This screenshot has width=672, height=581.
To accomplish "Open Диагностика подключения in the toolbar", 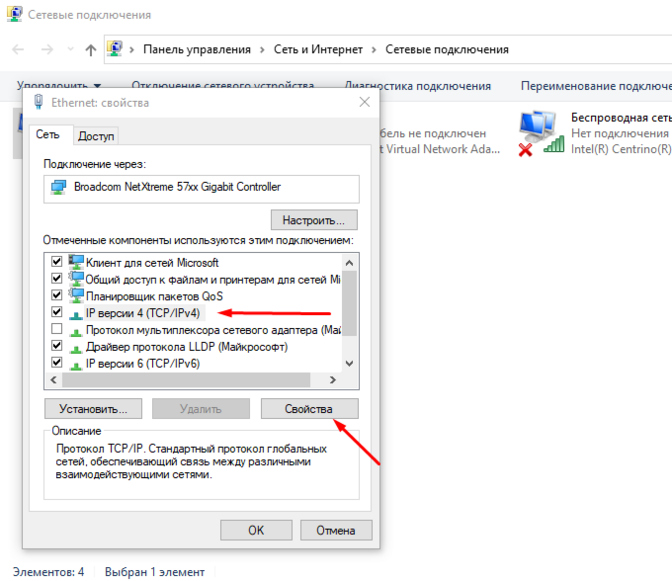I will click(417, 86).
